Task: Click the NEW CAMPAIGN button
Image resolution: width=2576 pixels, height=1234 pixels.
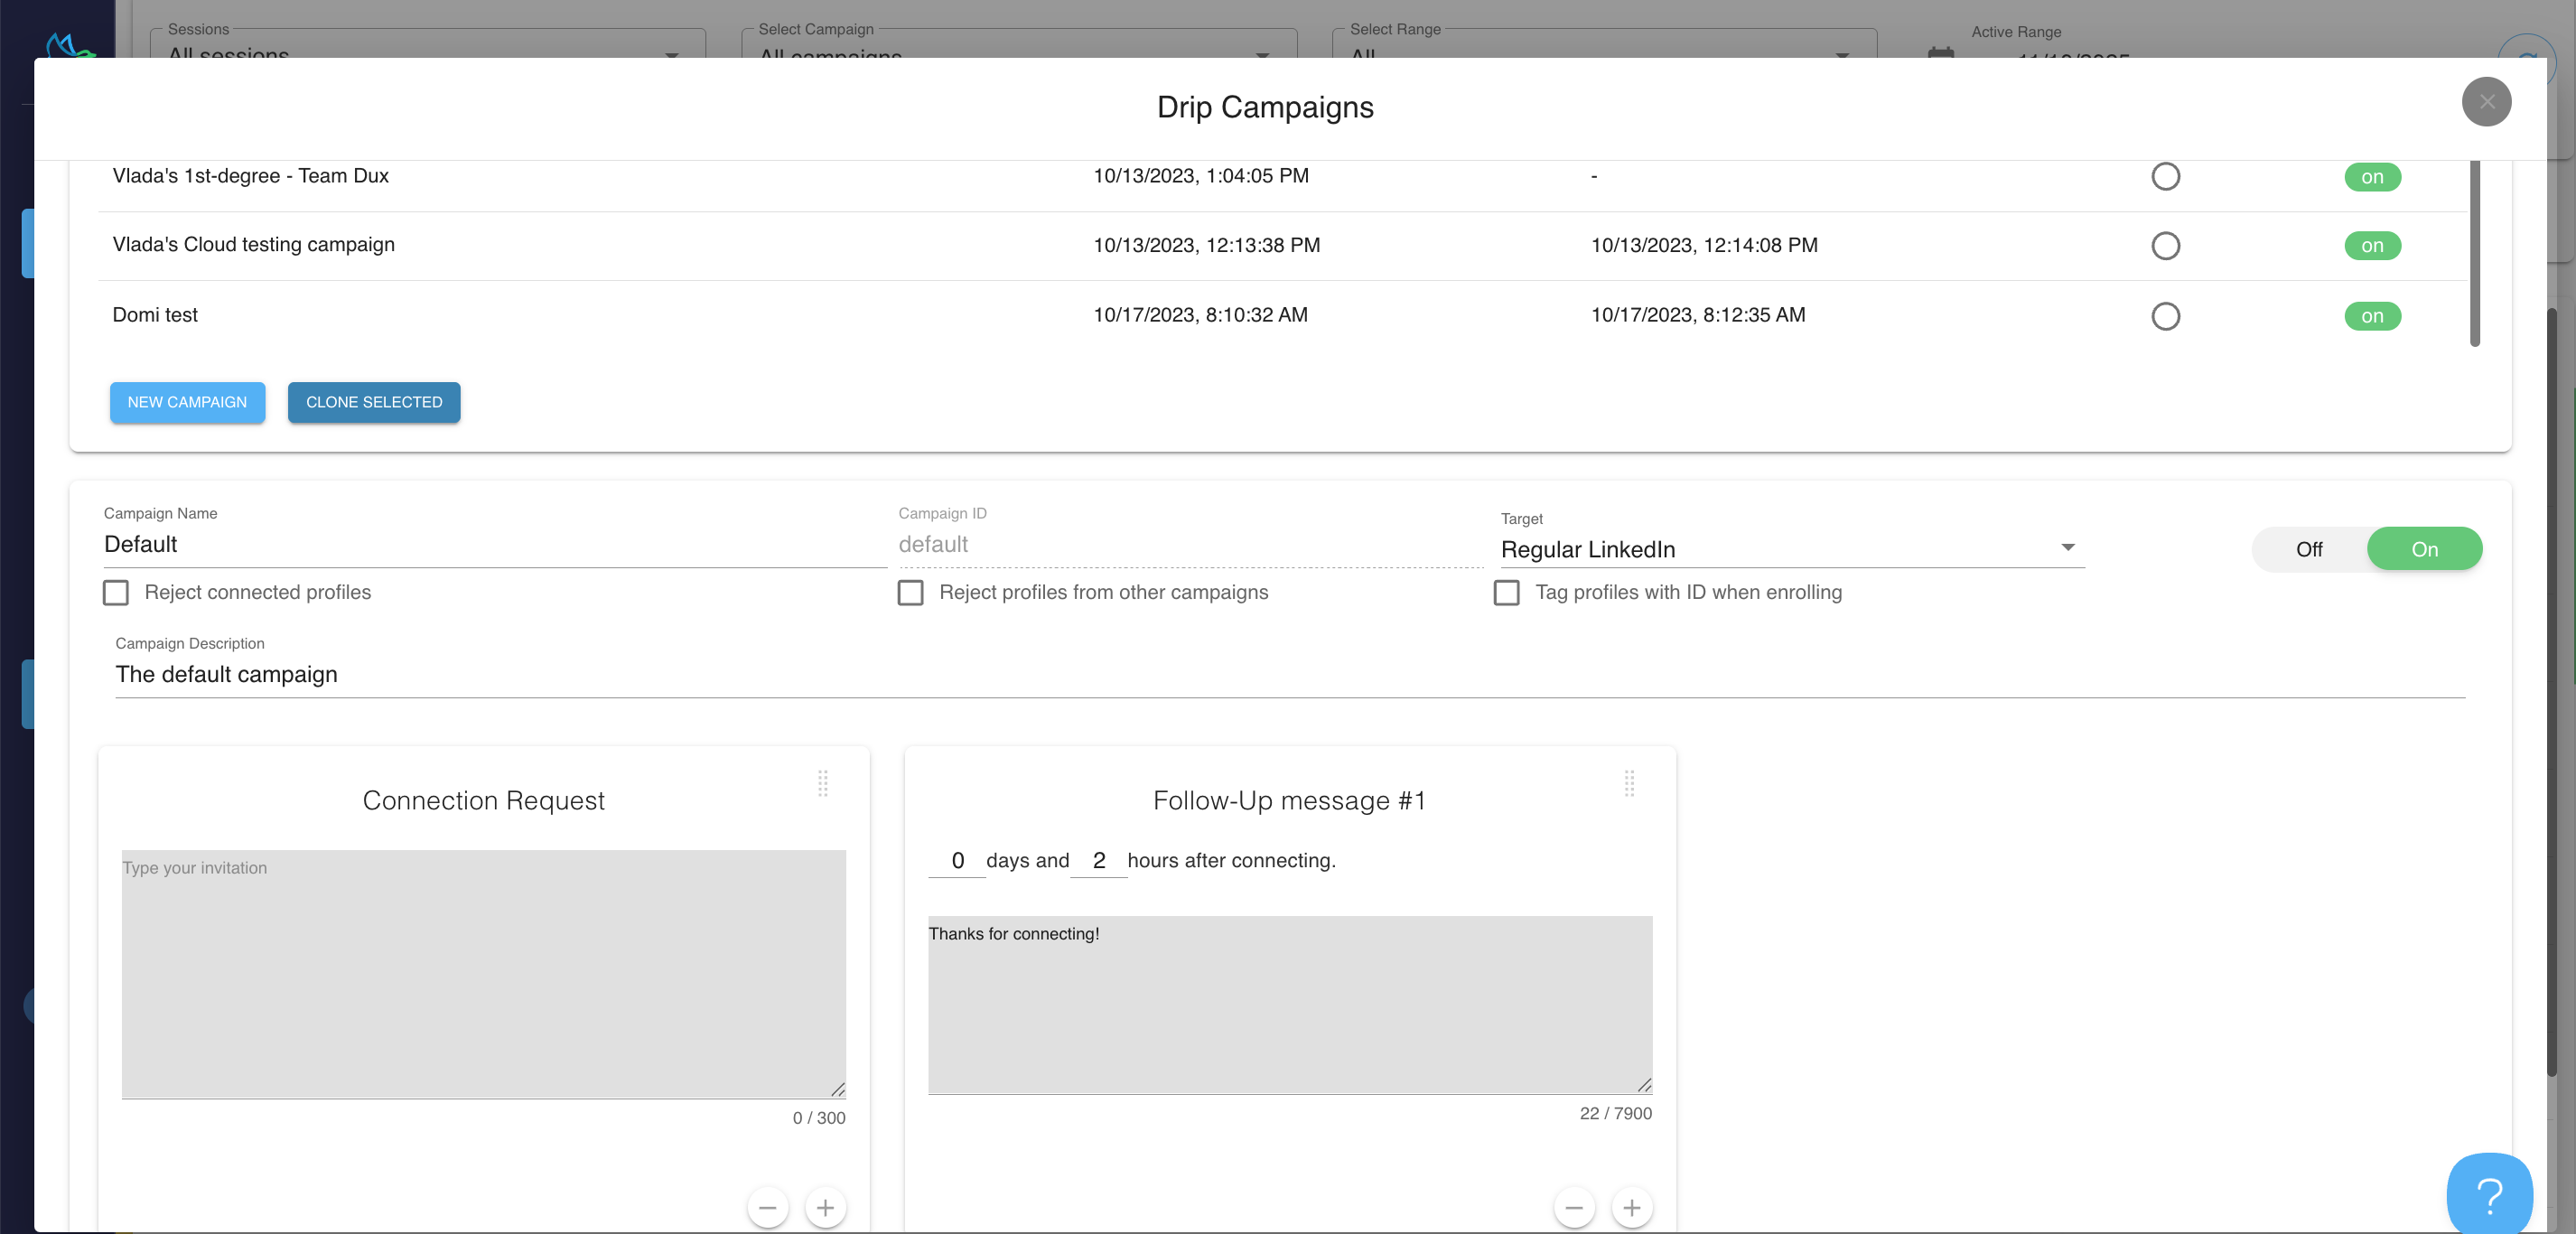Action: [x=187, y=402]
